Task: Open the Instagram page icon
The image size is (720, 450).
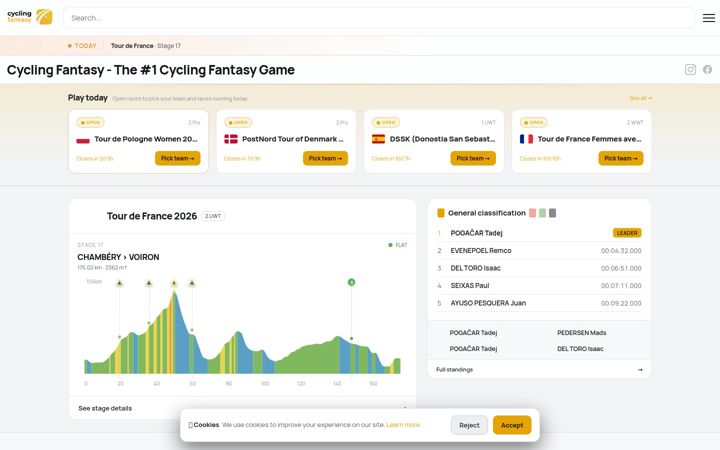Action: point(690,69)
